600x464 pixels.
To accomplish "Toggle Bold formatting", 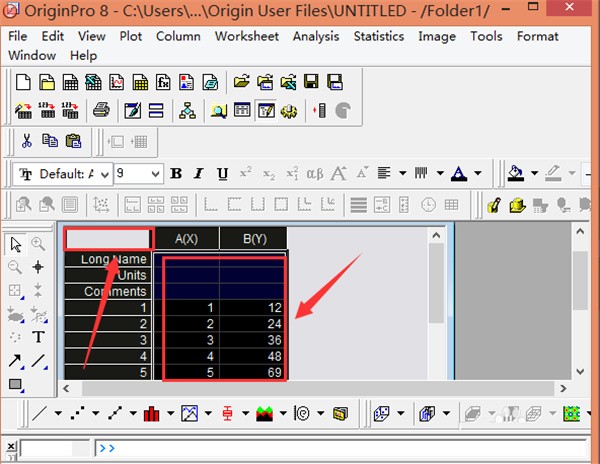I will coord(176,174).
